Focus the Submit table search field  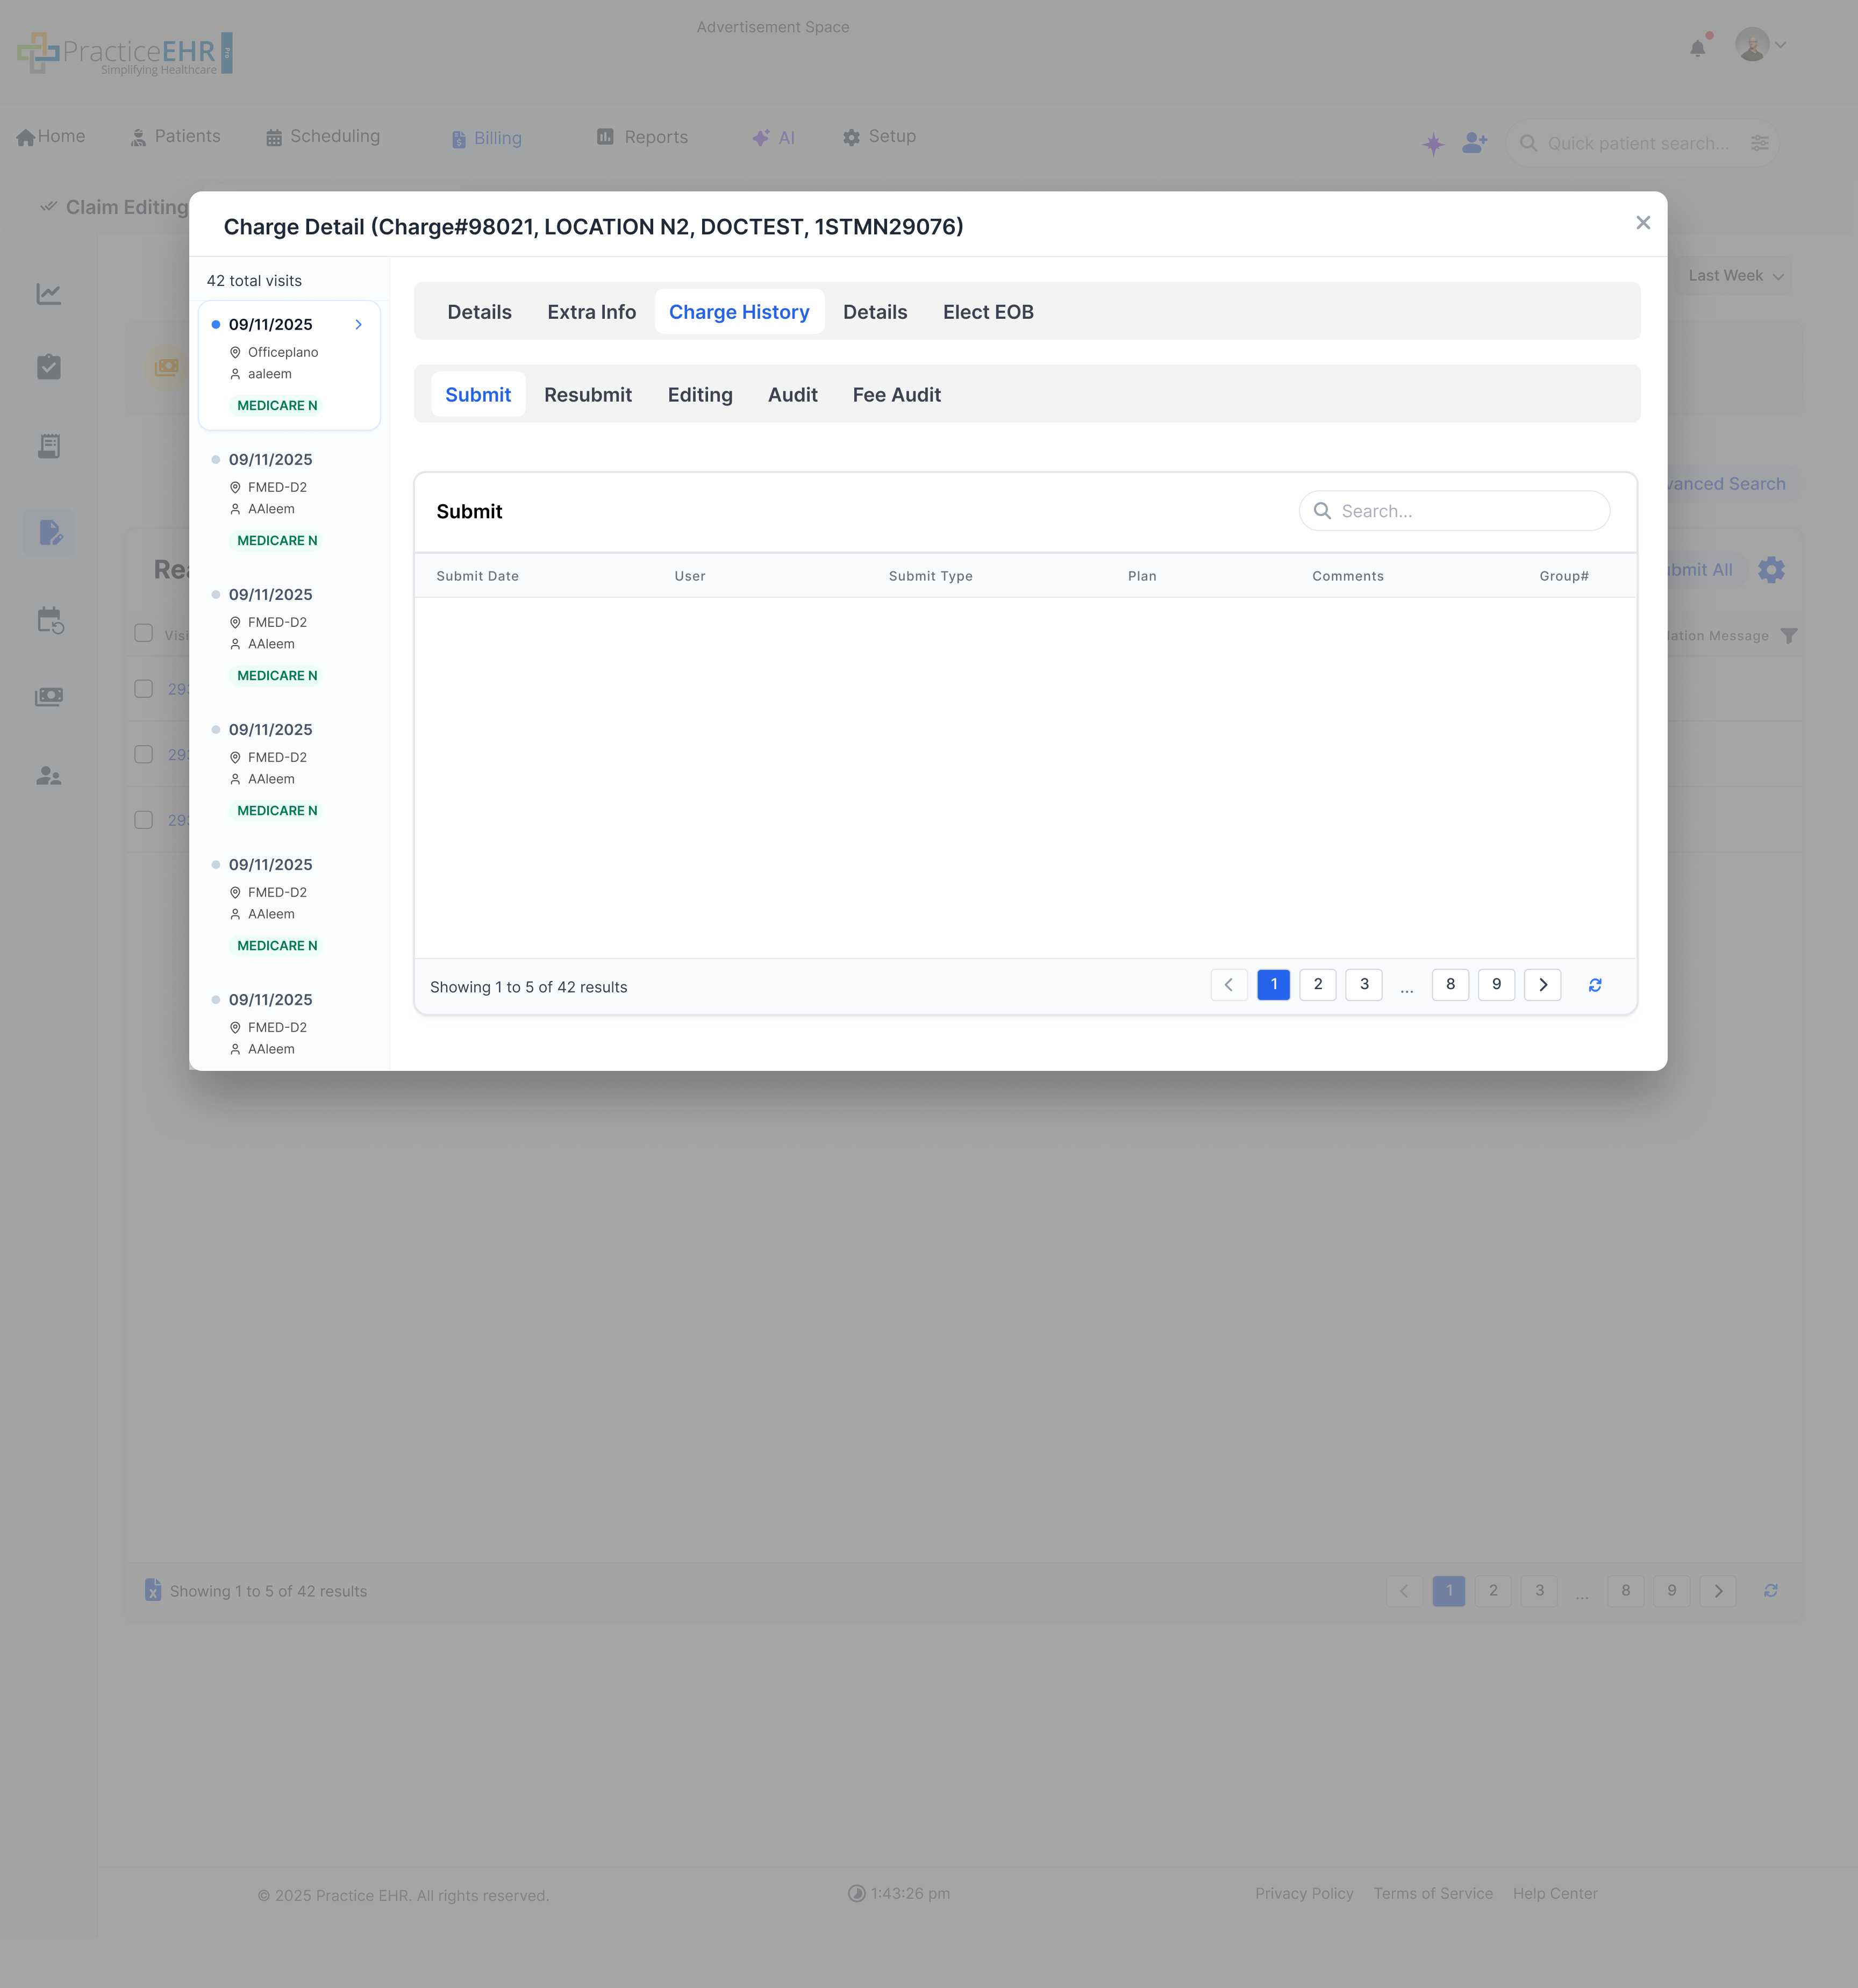[1454, 511]
